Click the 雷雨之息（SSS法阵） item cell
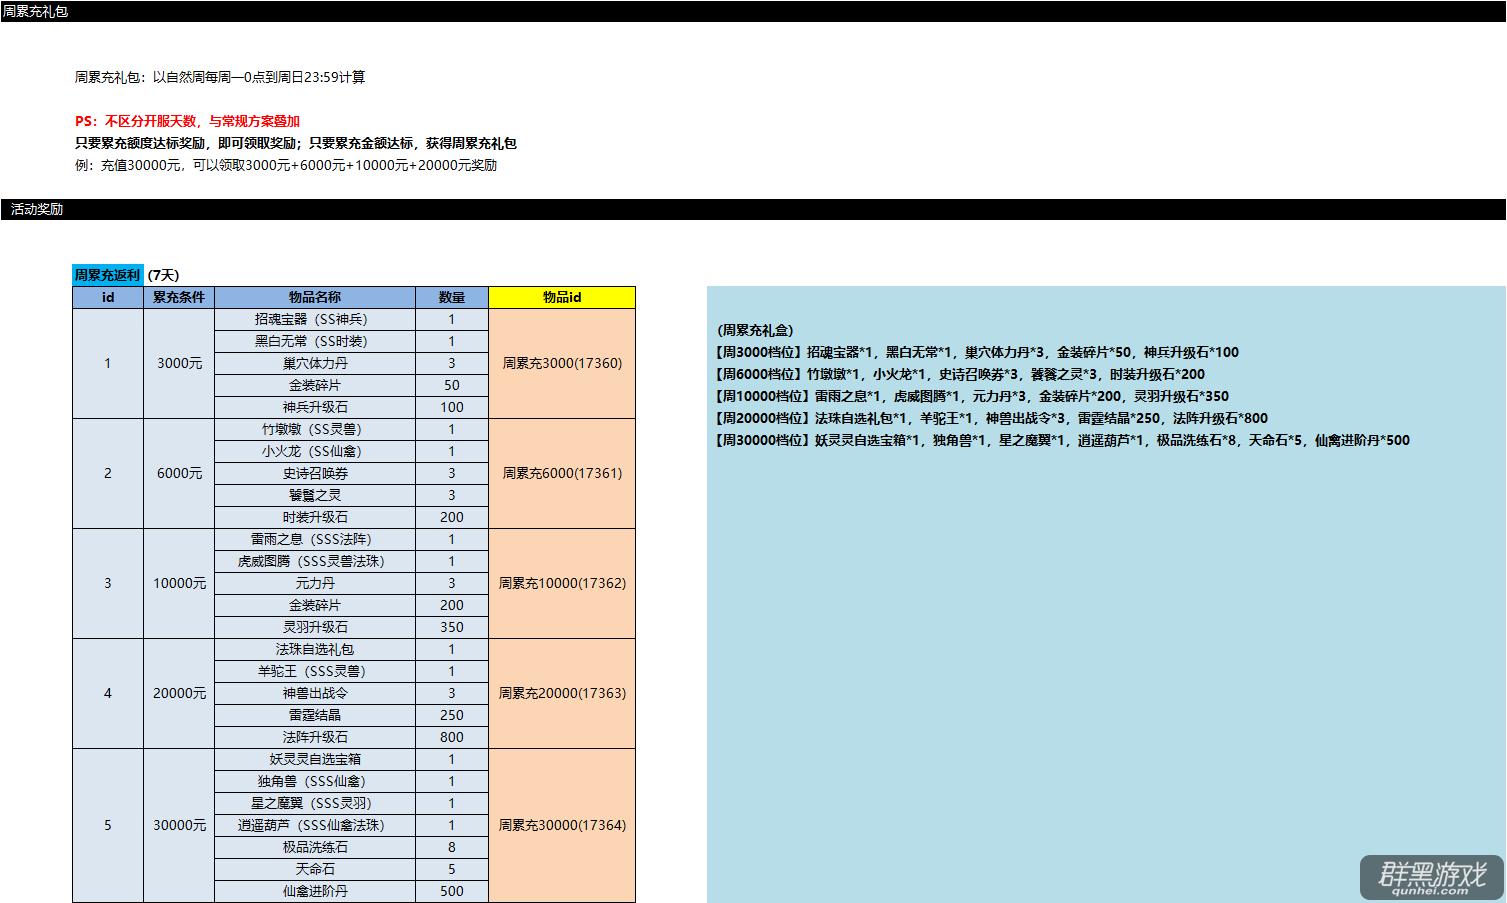 click(315, 539)
